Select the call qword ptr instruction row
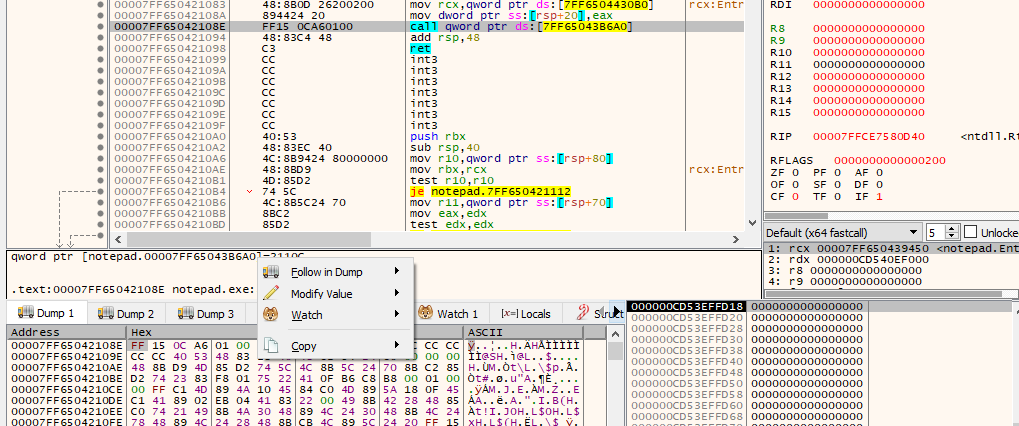The width and height of the screenshot is (1019, 426). click(427, 27)
